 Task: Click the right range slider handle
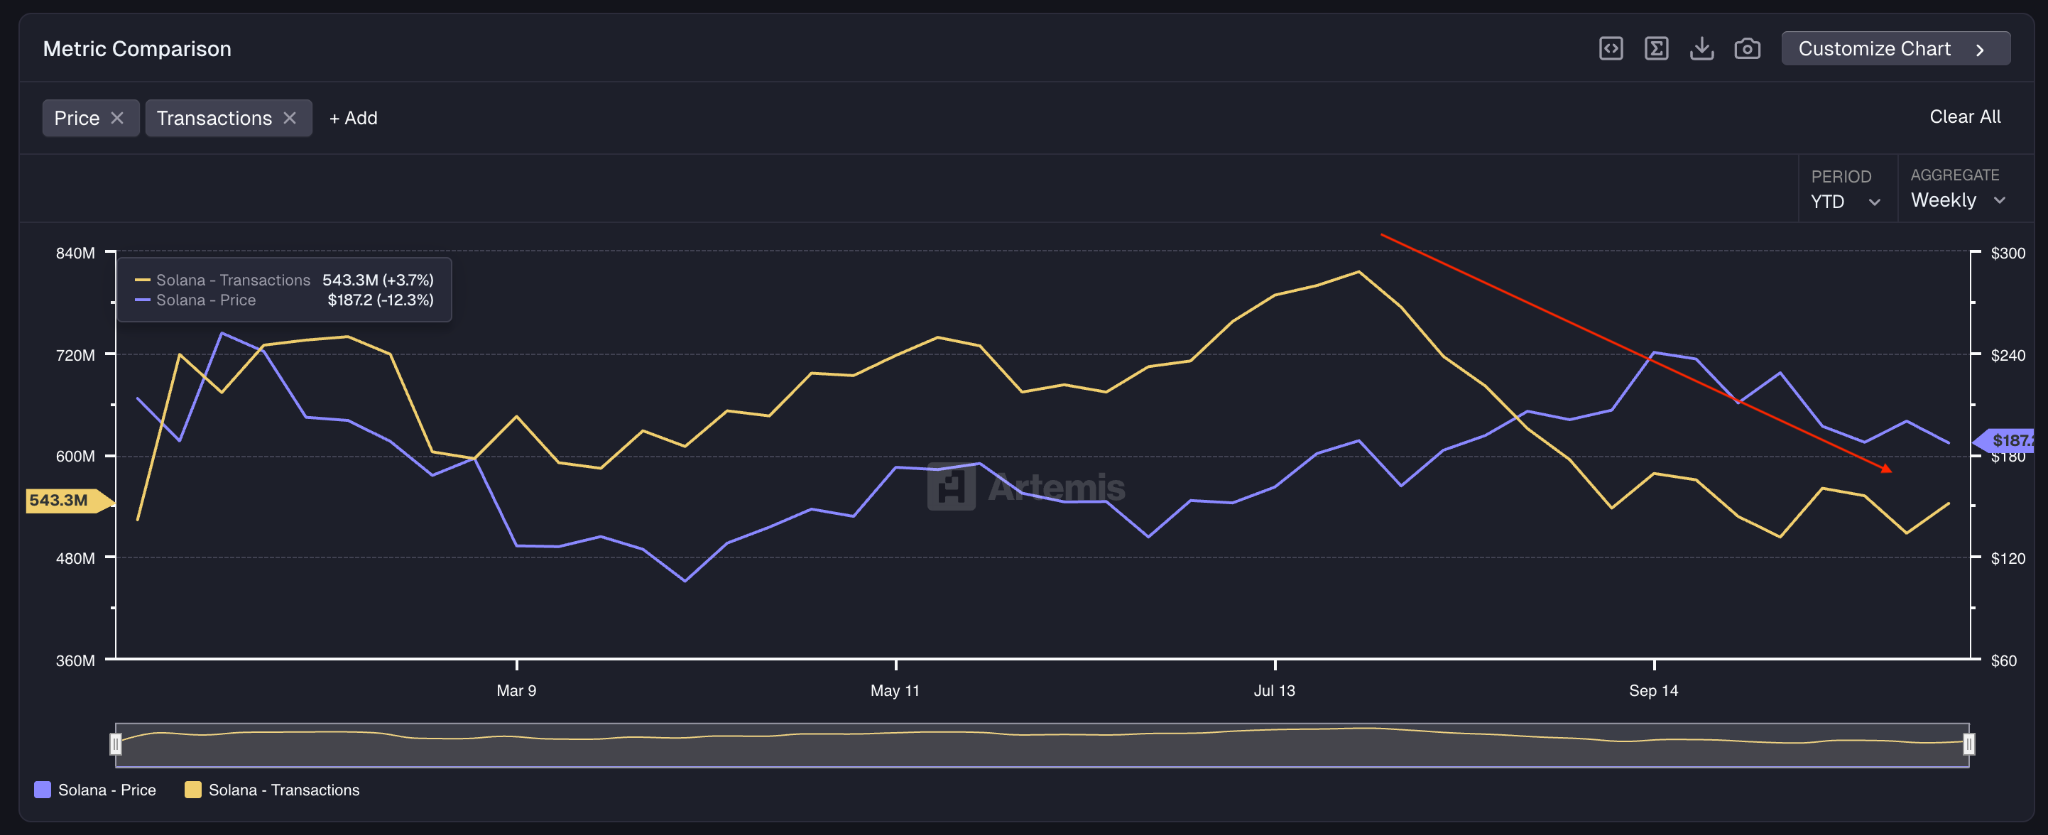[1969, 744]
